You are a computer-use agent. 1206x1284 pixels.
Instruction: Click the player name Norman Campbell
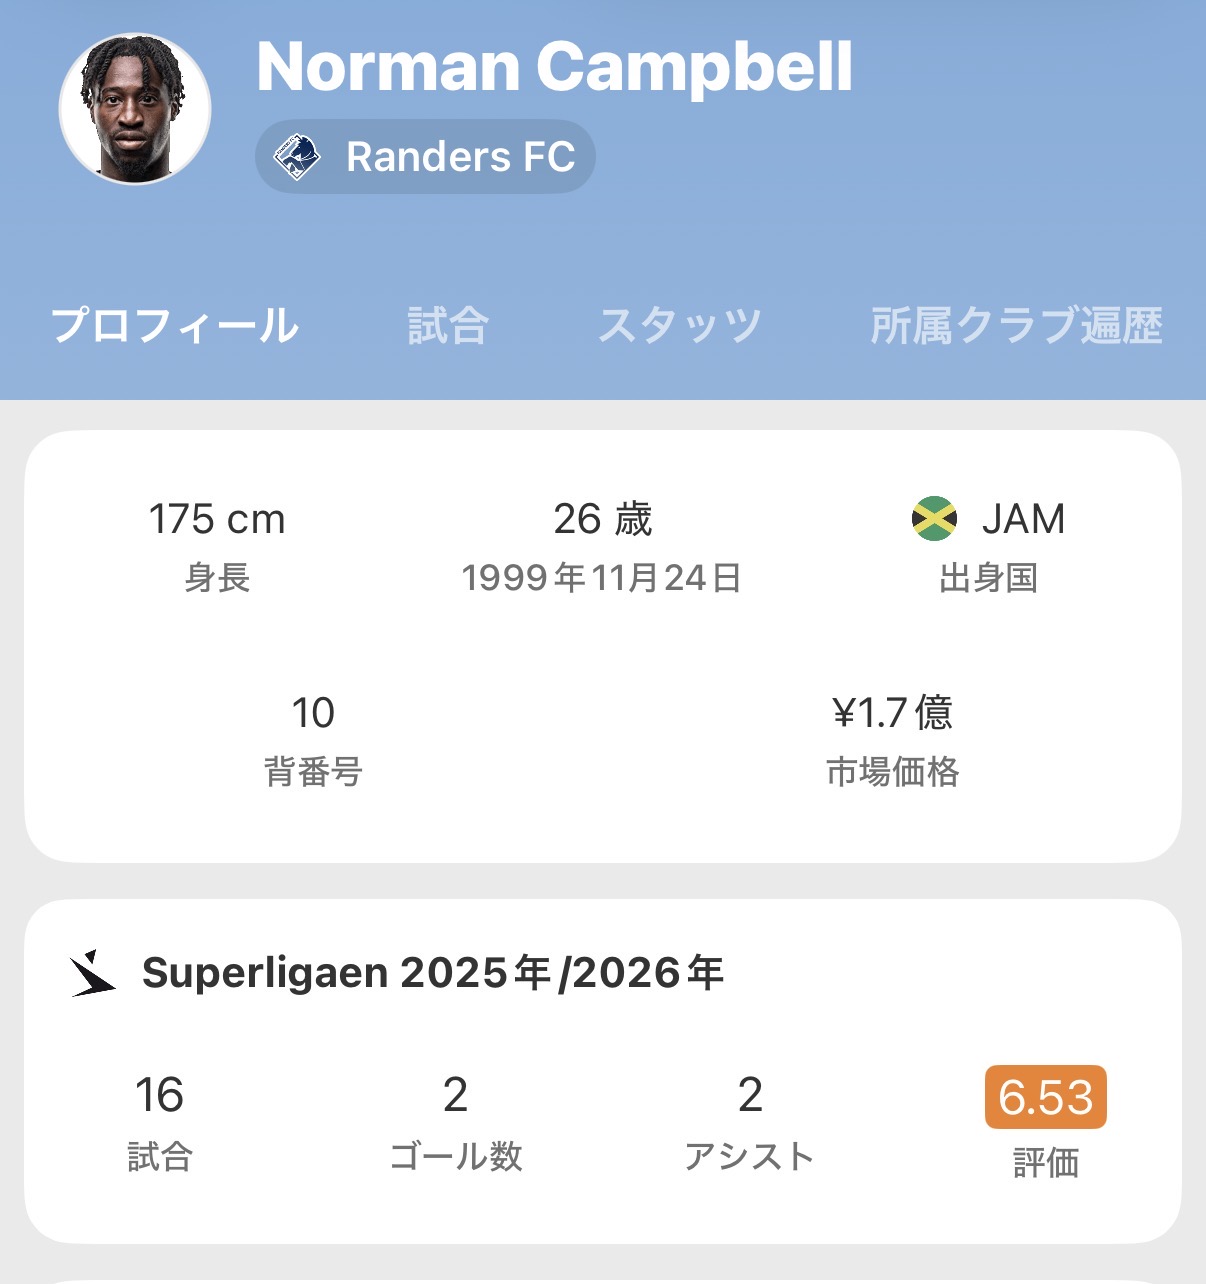click(554, 68)
